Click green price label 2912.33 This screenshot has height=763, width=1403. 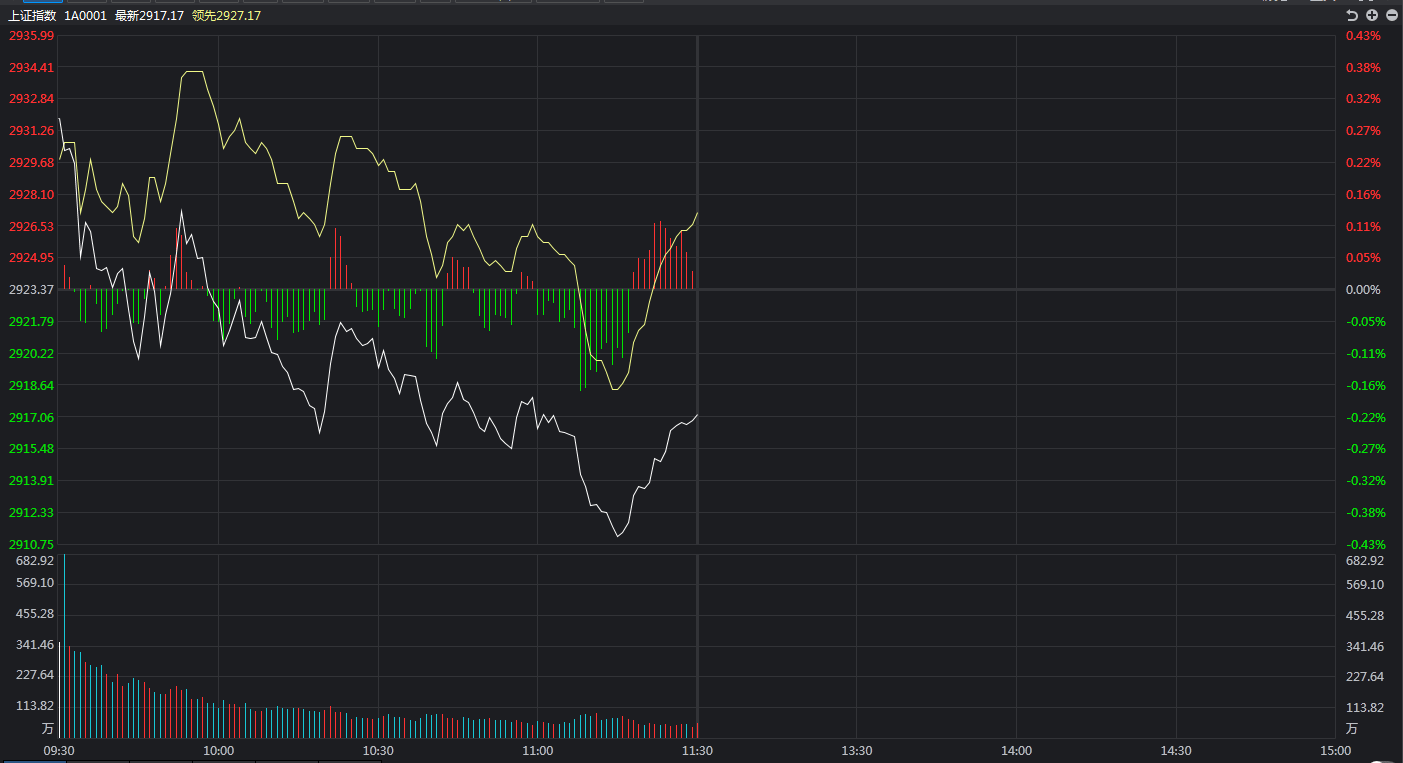pos(31,512)
